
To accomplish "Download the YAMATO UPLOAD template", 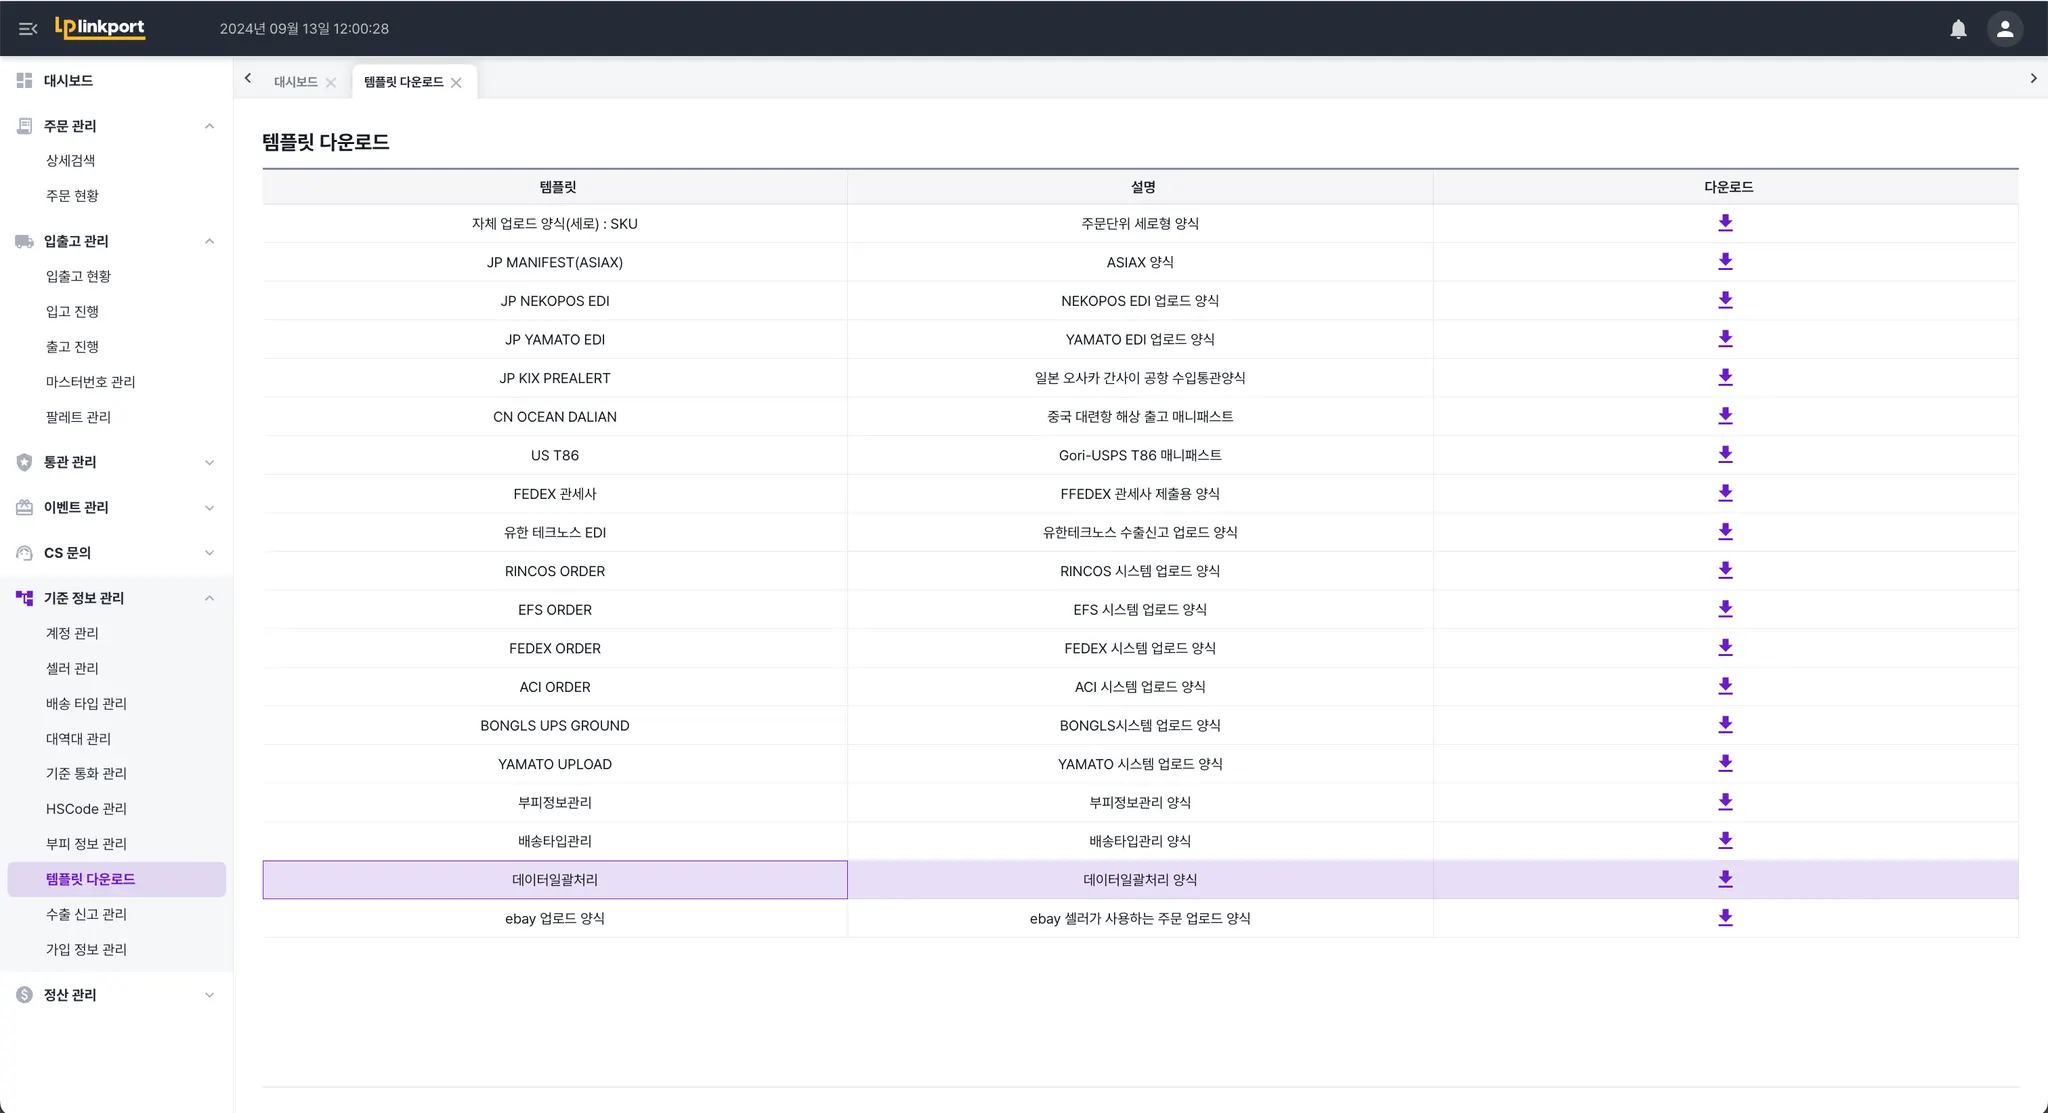I will tap(1725, 764).
